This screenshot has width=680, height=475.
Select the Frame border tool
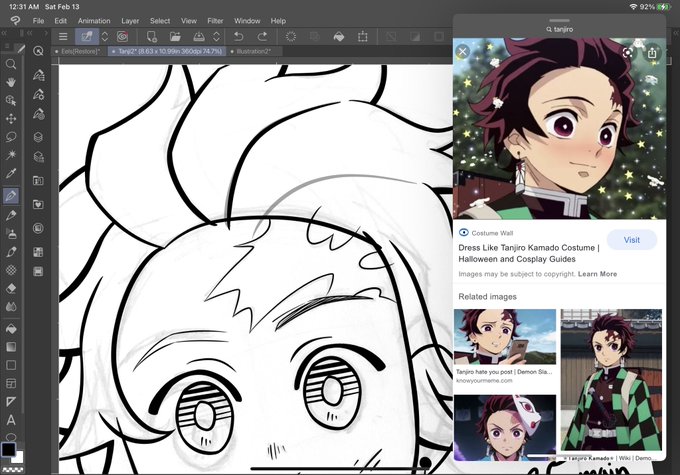point(11,383)
